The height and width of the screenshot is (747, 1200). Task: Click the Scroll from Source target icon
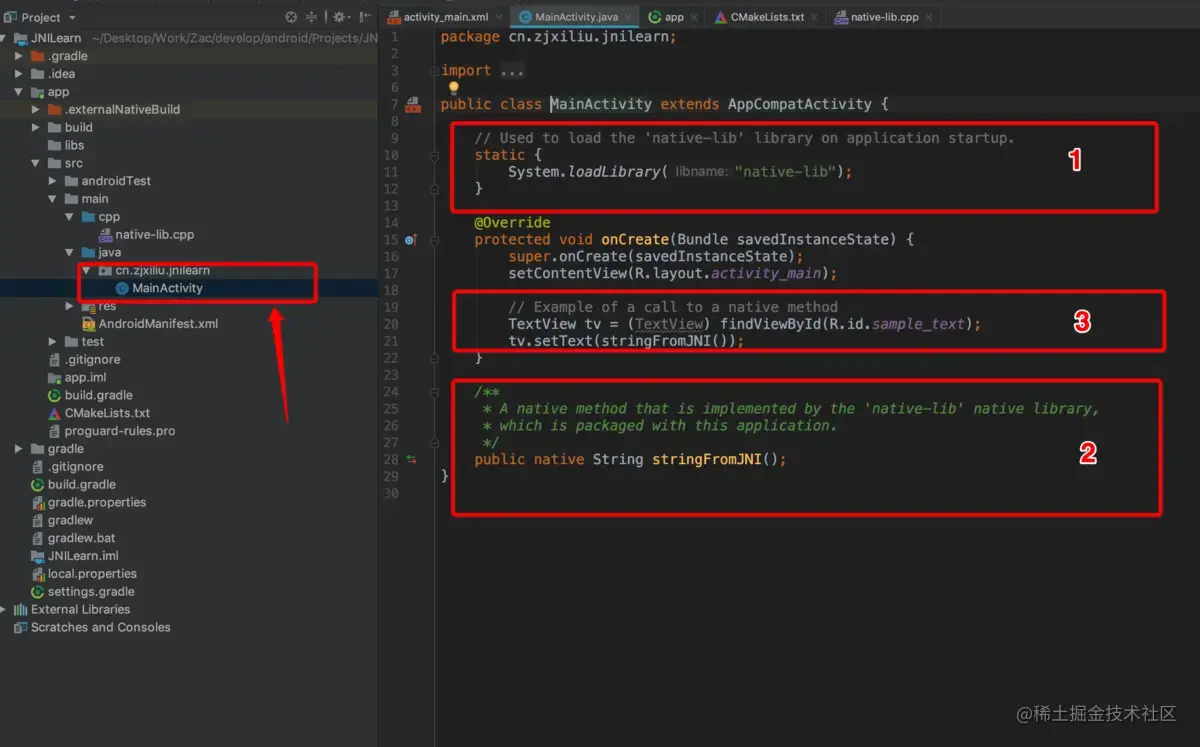point(291,17)
